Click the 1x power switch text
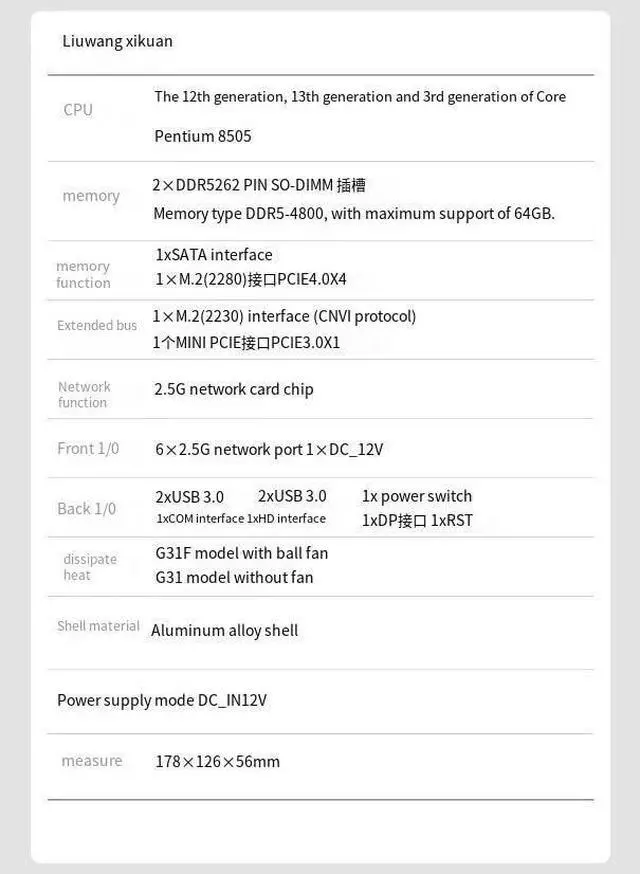Viewport: 640px width, 874px height. point(417,496)
